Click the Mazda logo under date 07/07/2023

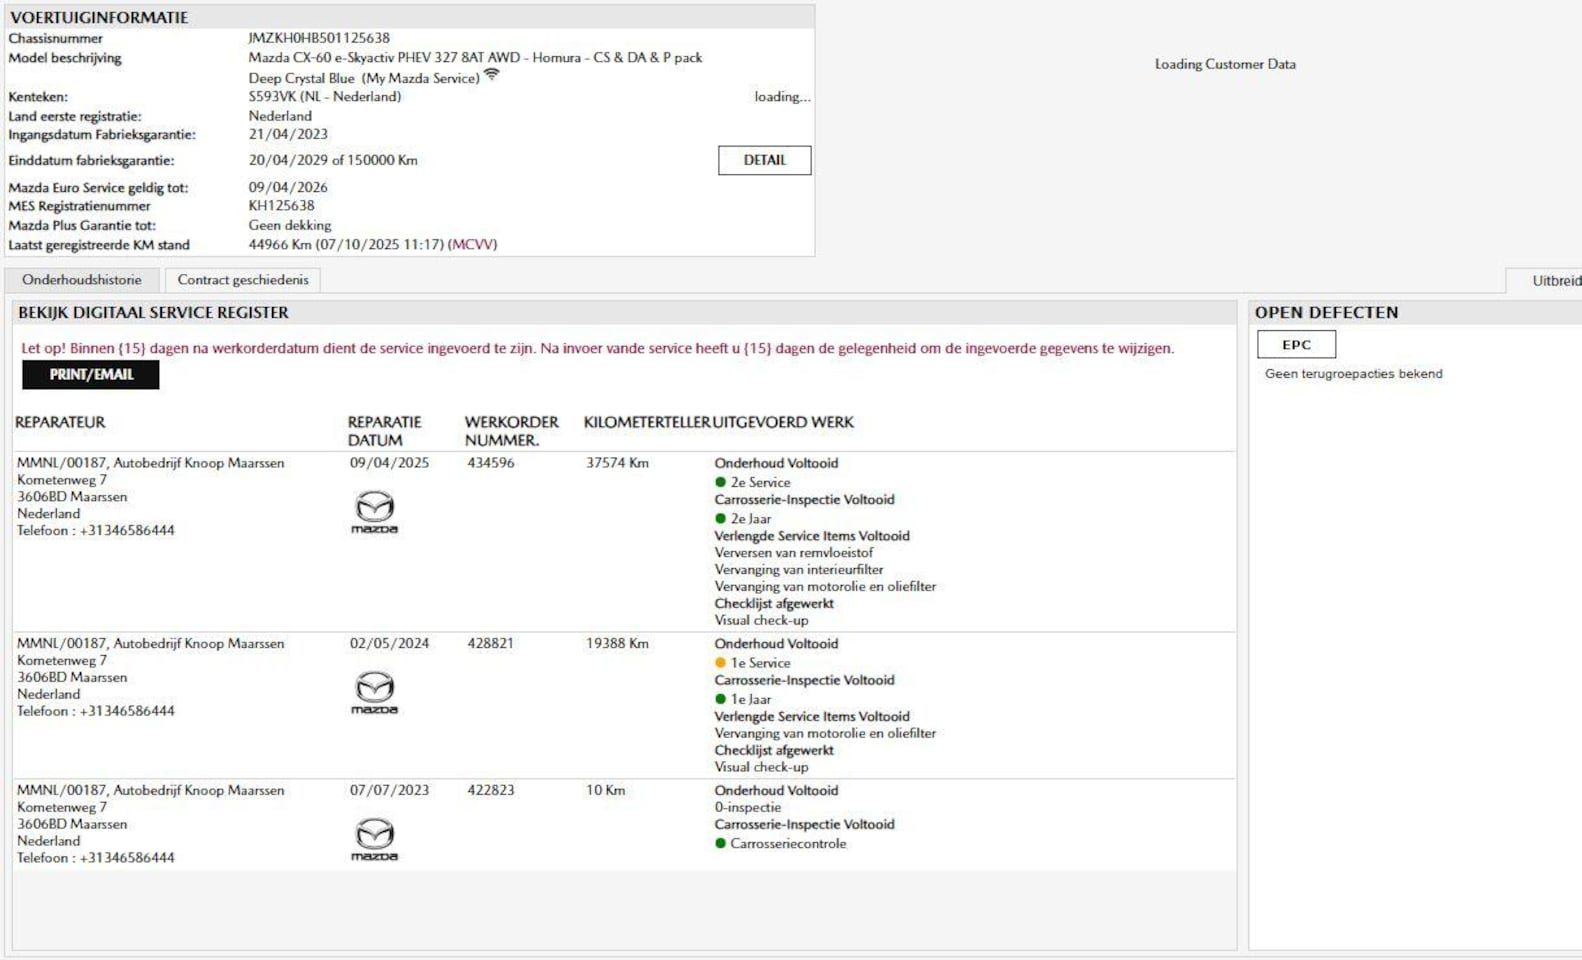[374, 838]
